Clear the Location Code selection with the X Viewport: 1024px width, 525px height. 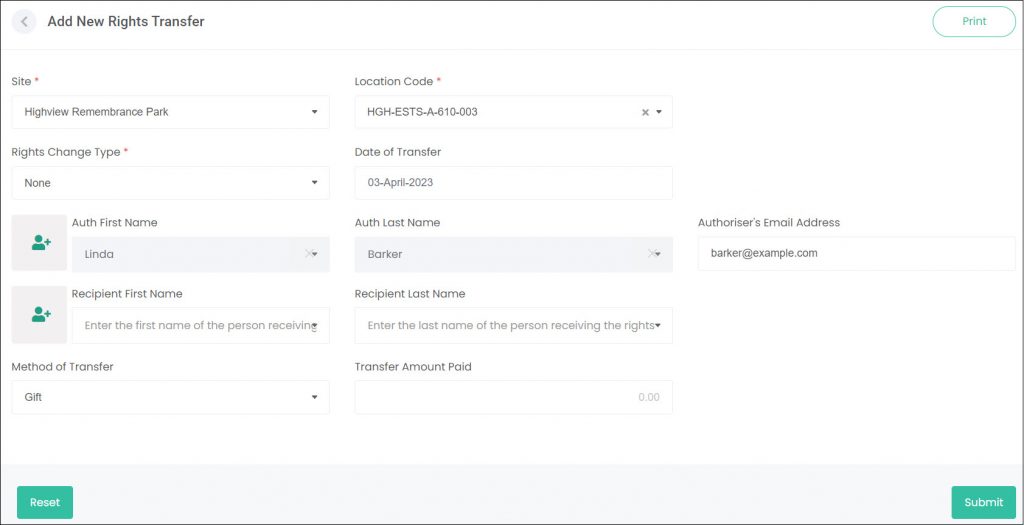(645, 112)
